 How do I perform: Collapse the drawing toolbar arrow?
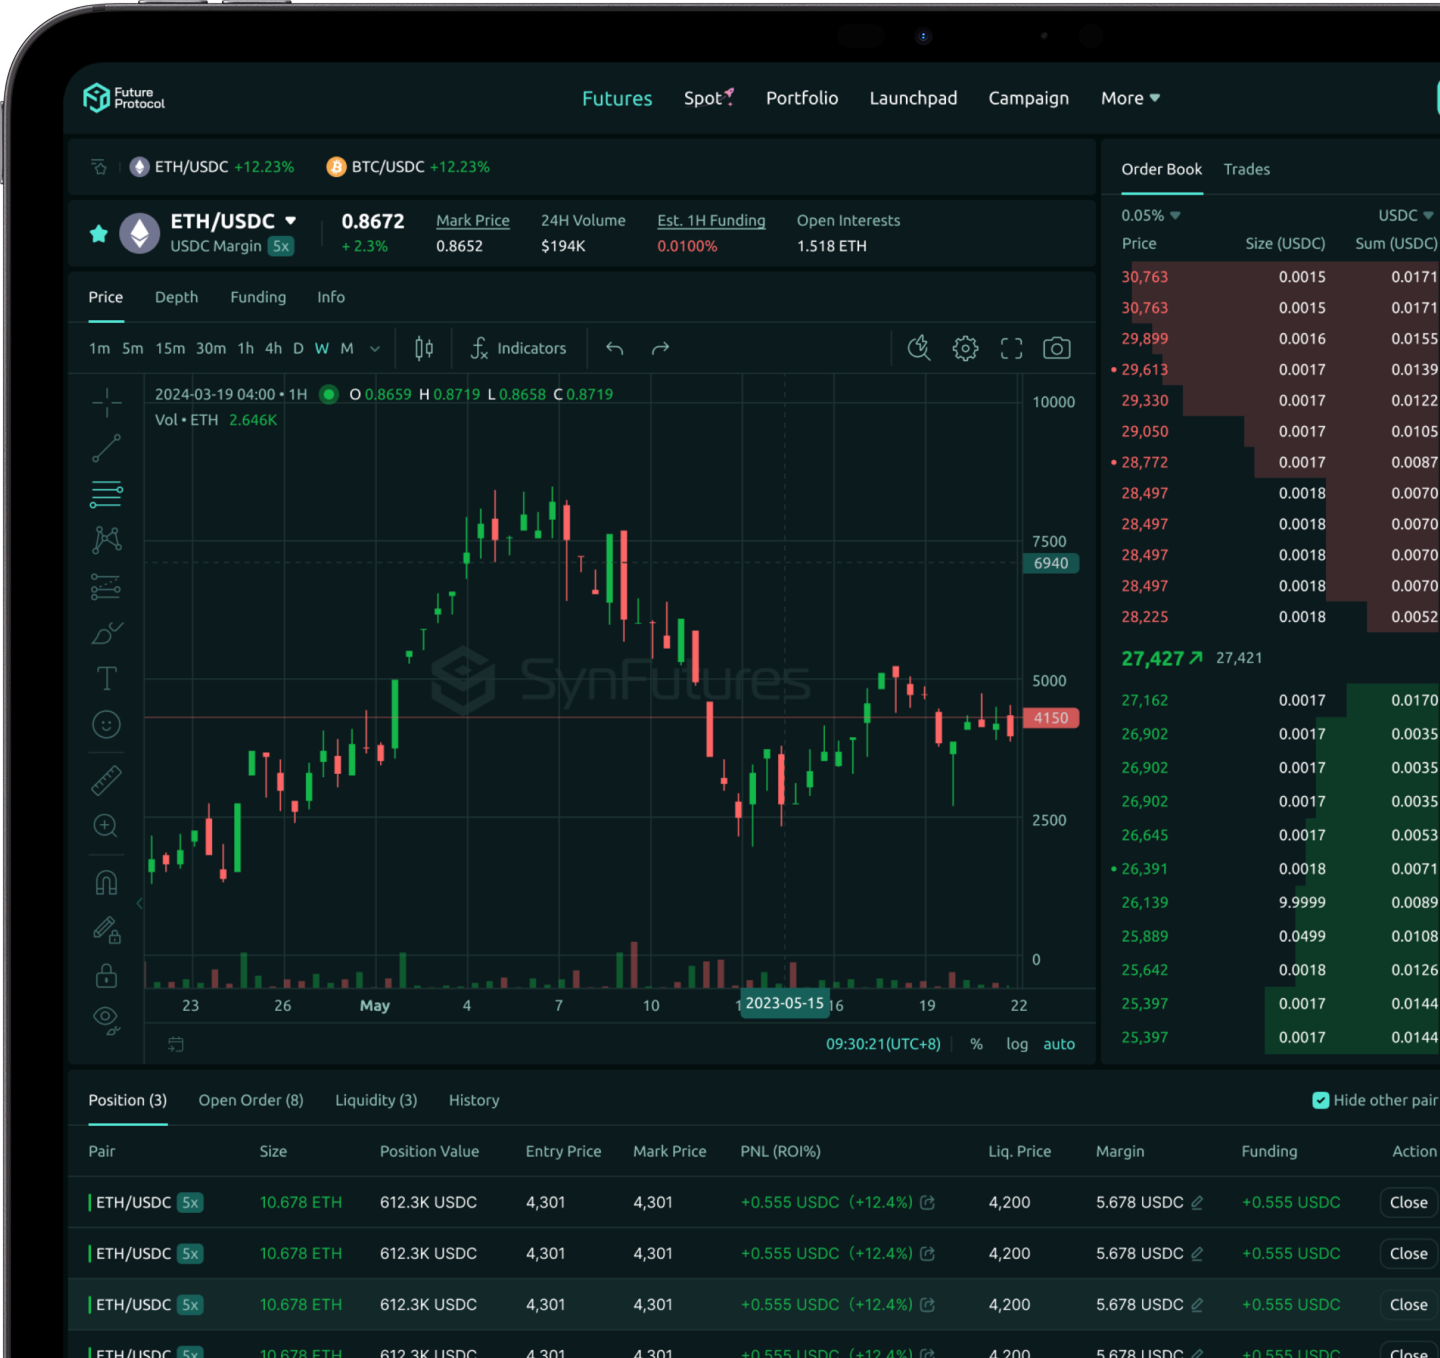coord(139,903)
